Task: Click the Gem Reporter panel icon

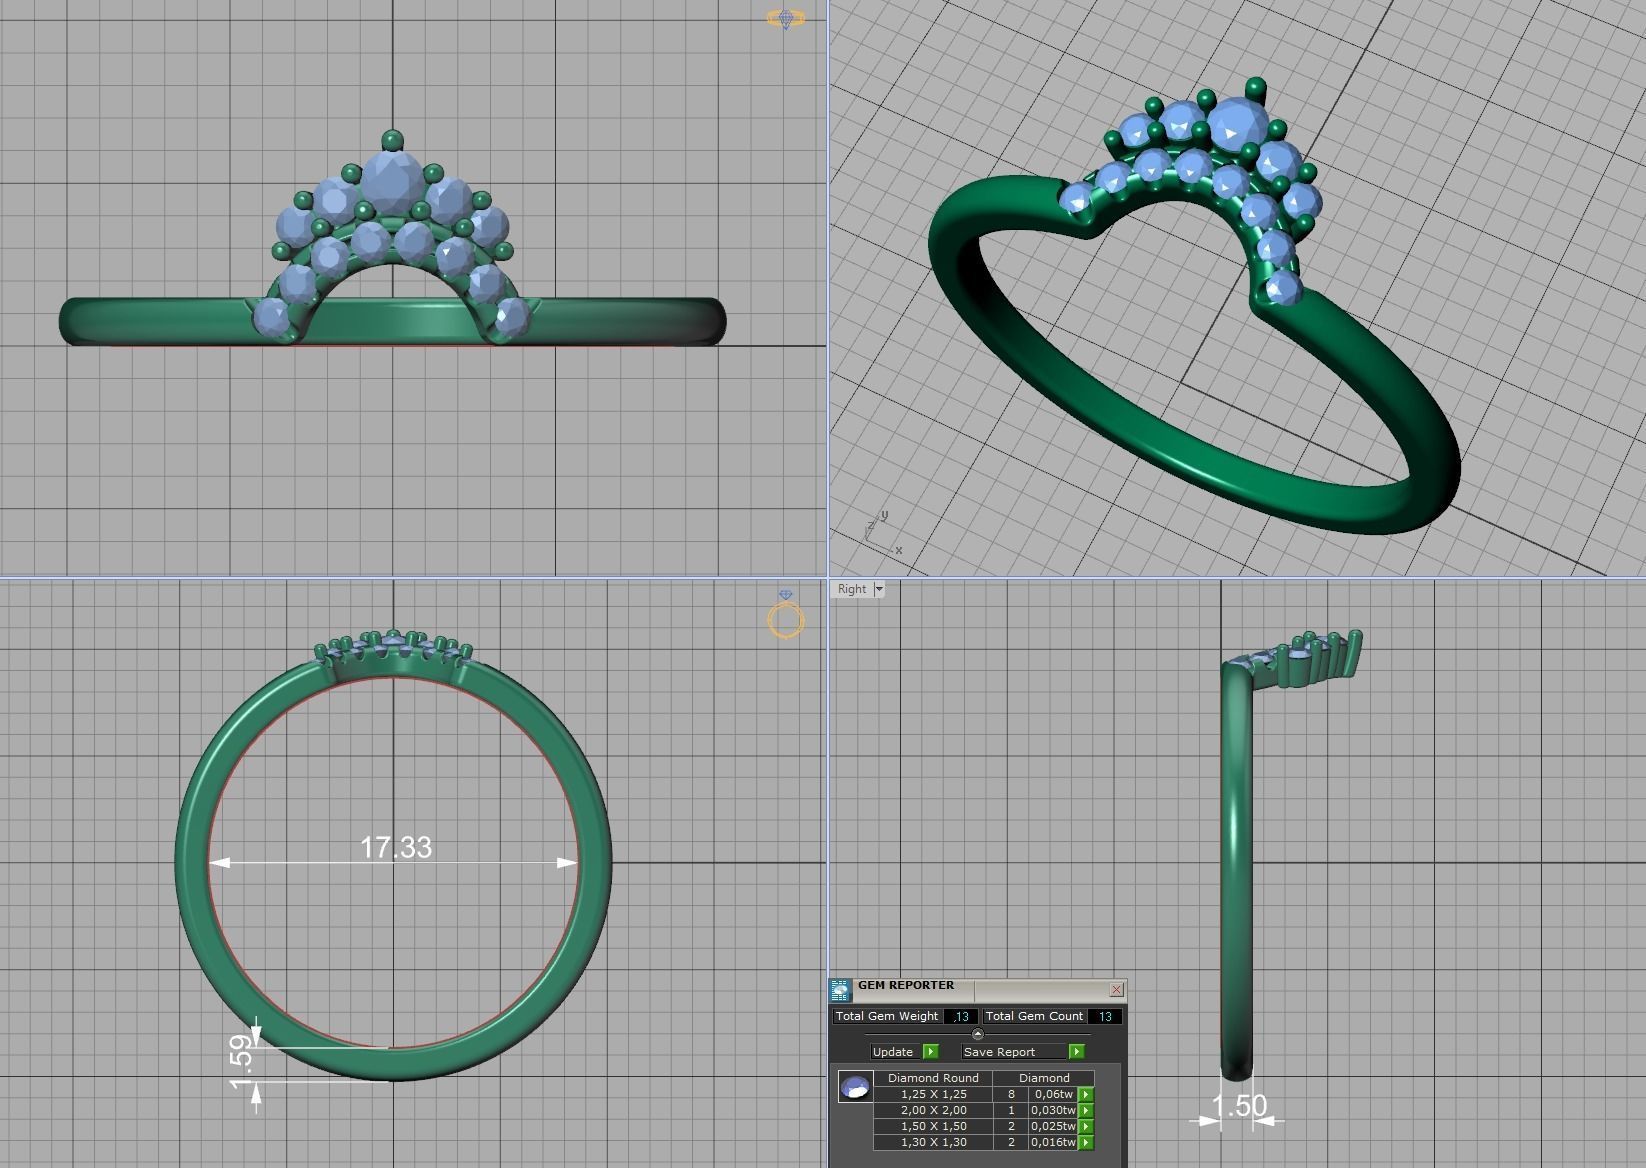Action: coord(840,990)
